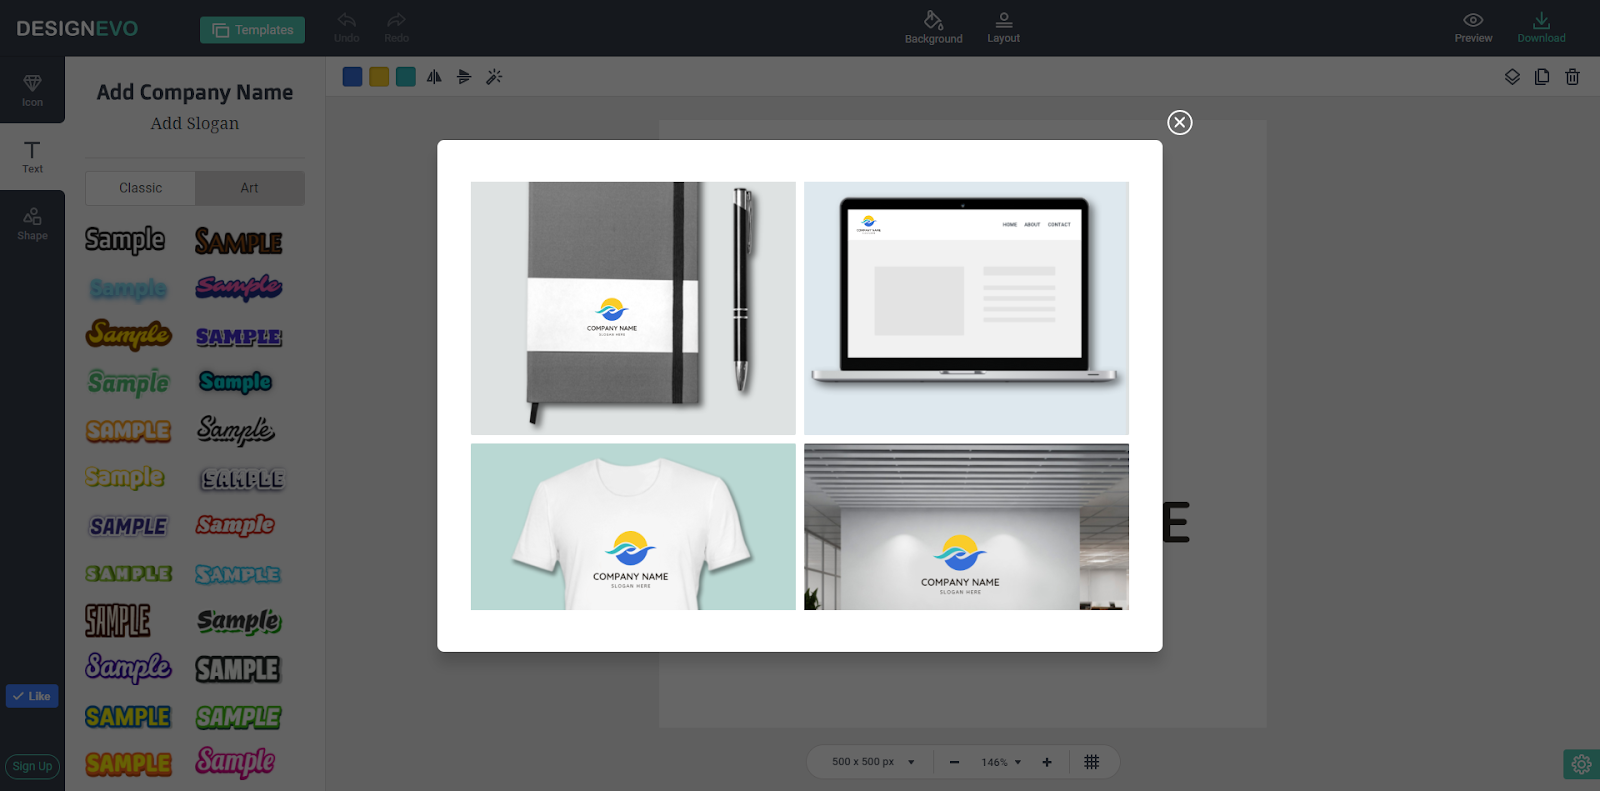The image size is (1600, 791).
Task: Toggle the canvas grid icon
Action: [1092, 762]
